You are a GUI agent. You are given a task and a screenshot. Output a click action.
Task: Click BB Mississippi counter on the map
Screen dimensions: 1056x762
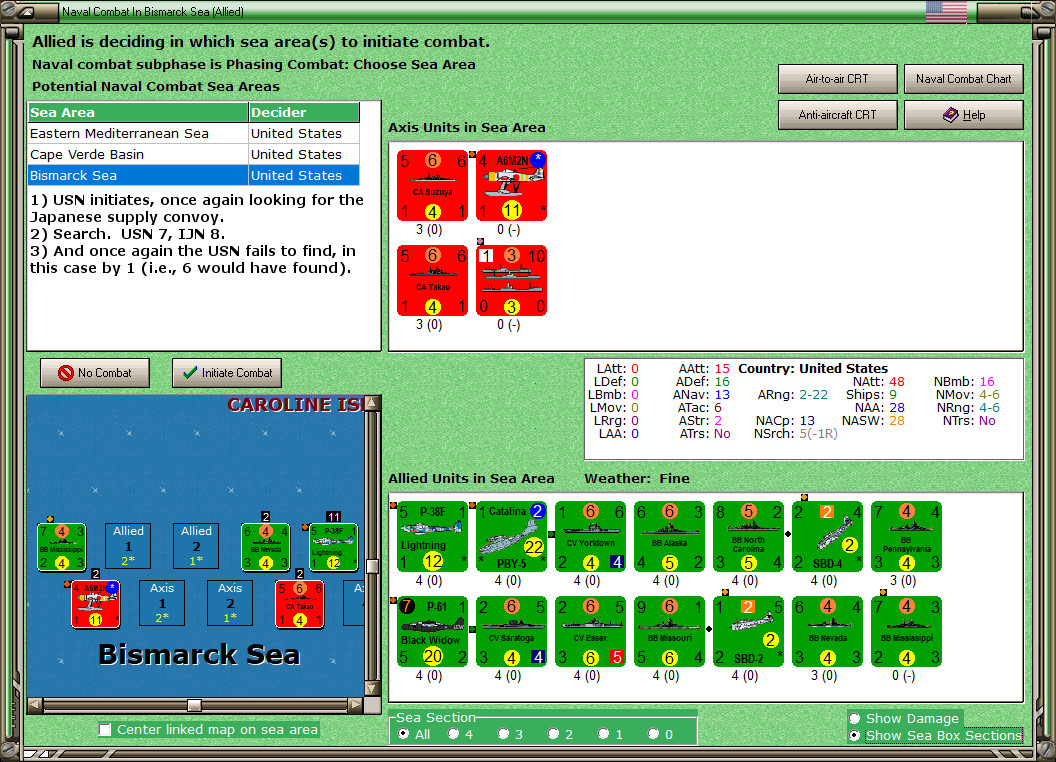click(61, 547)
